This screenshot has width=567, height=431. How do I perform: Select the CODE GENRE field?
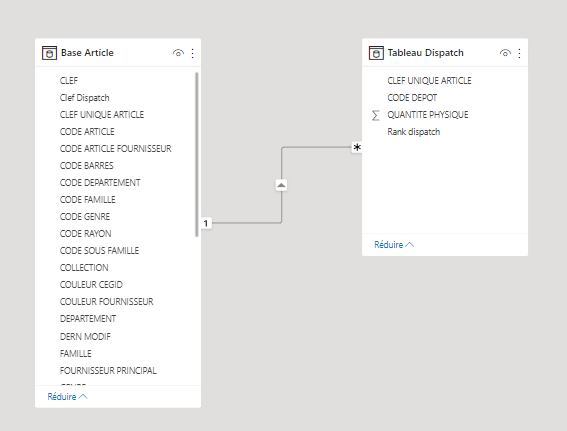tap(85, 217)
